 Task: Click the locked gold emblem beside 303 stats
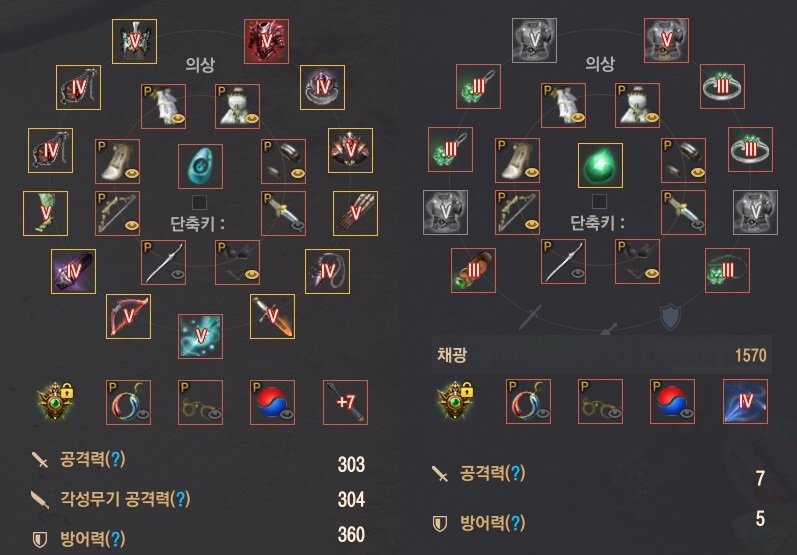click(55, 402)
